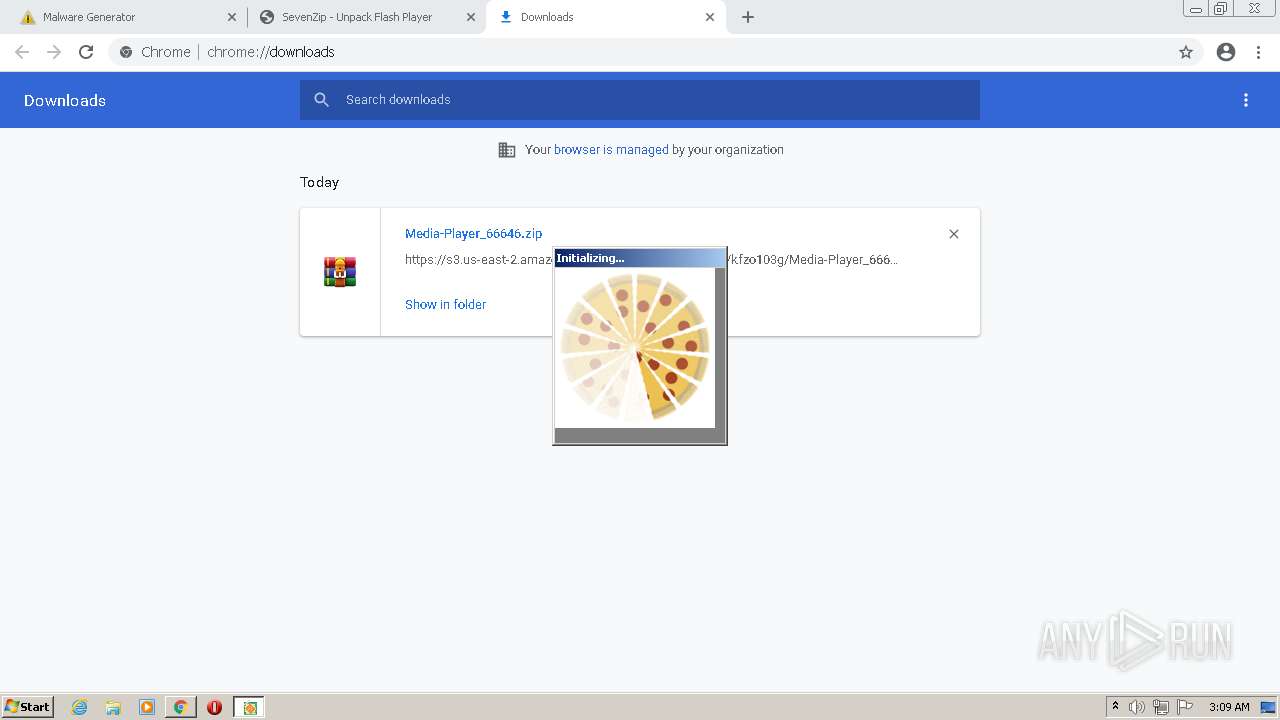1280x720 pixels.
Task: Open a new browser tab
Action: pyautogui.click(x=748, y=17)
